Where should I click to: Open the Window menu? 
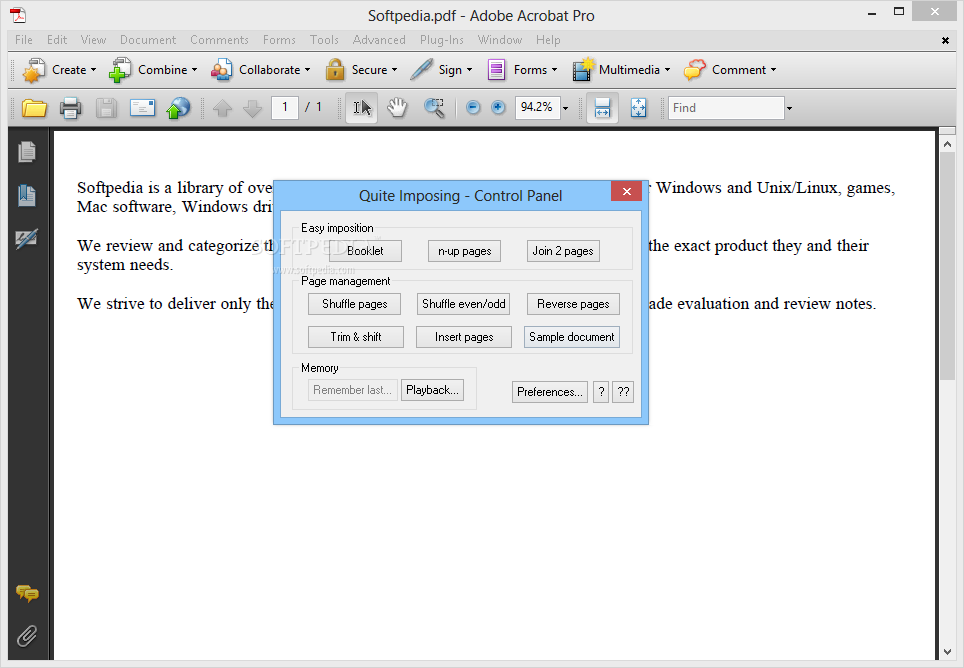coord(500,40)
